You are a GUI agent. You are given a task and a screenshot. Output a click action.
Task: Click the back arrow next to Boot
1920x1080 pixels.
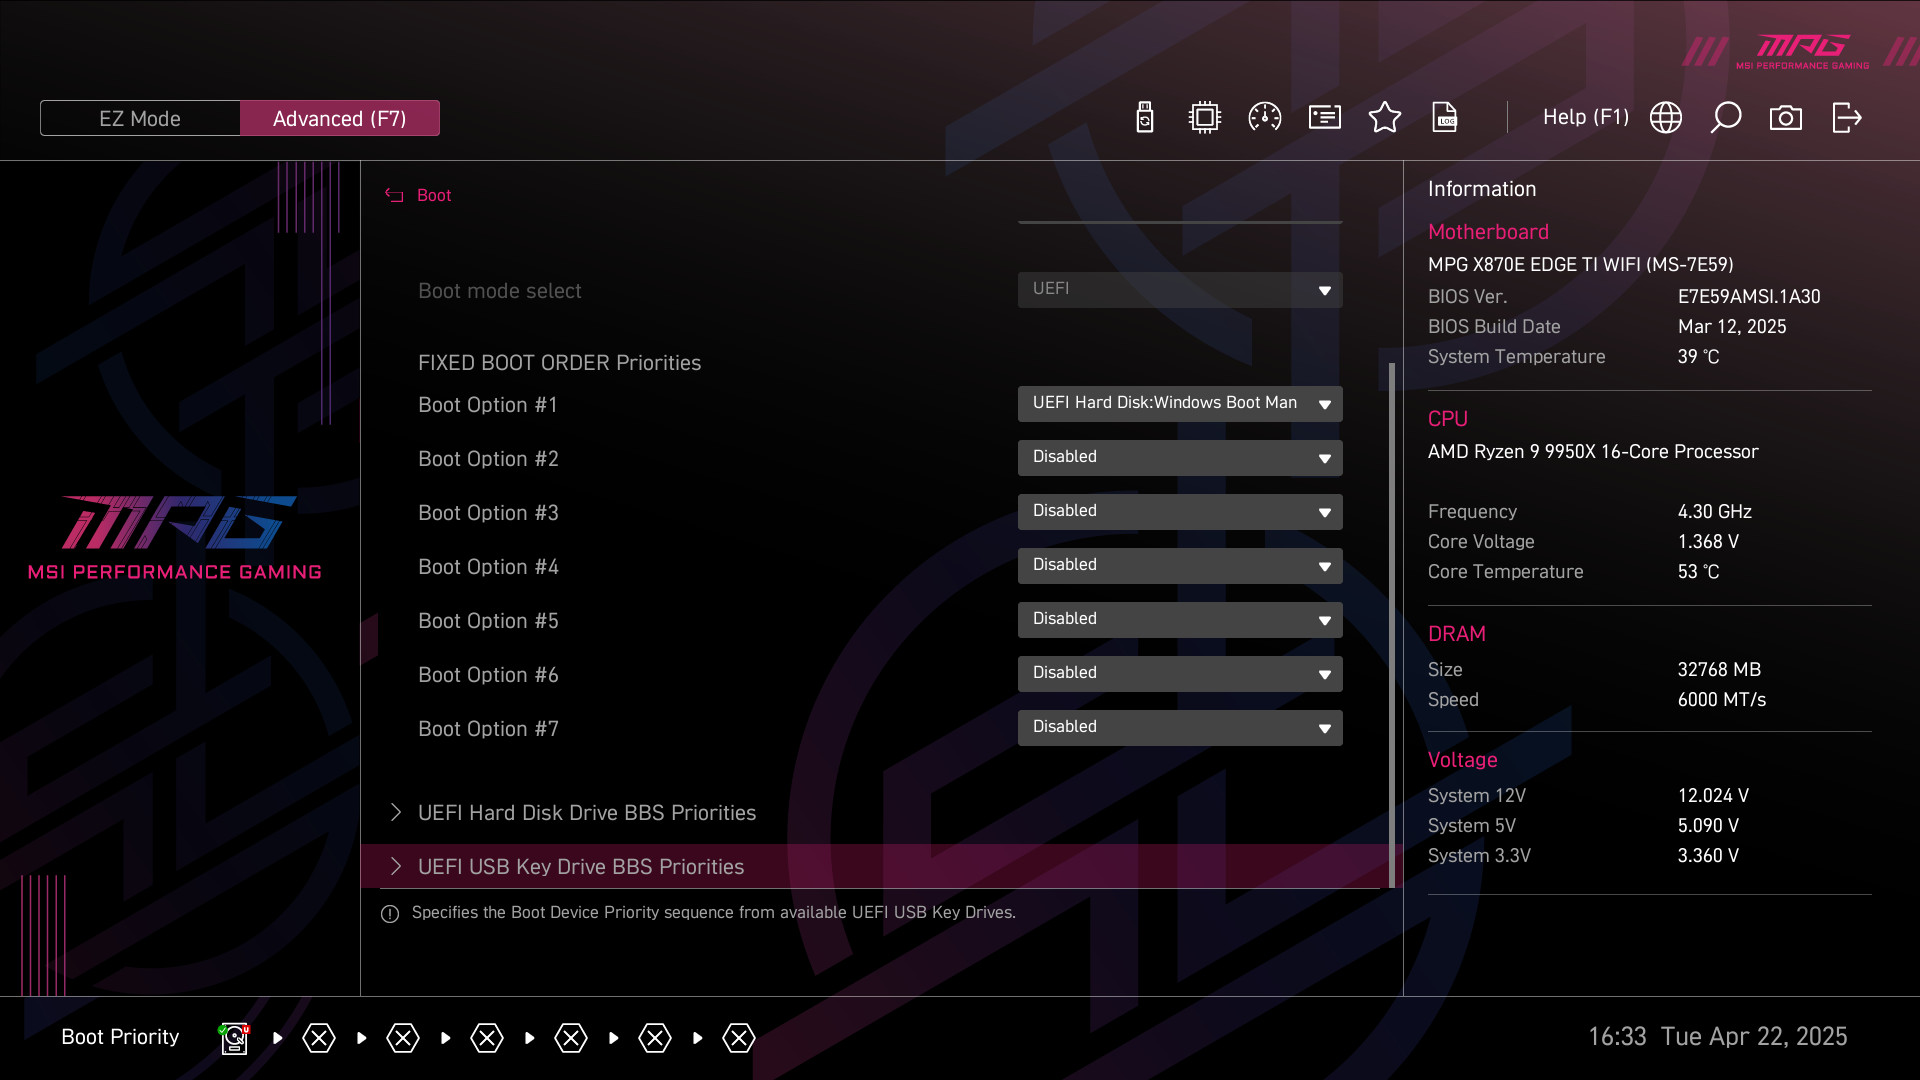[x=395, y=195]
